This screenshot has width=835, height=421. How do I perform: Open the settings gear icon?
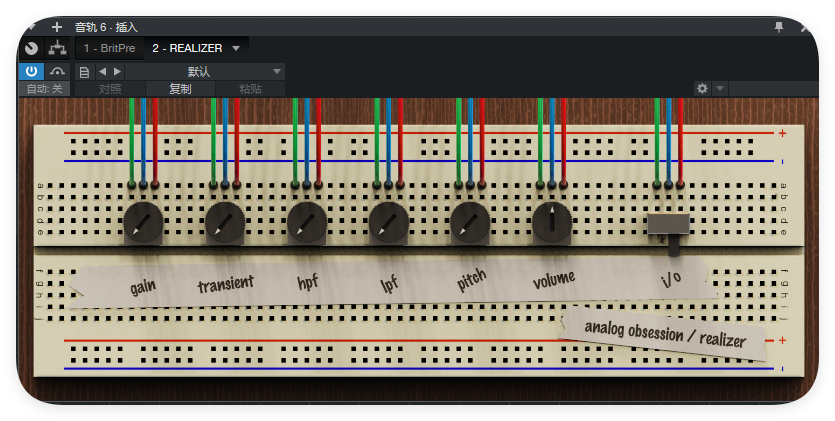coord(702,88)
